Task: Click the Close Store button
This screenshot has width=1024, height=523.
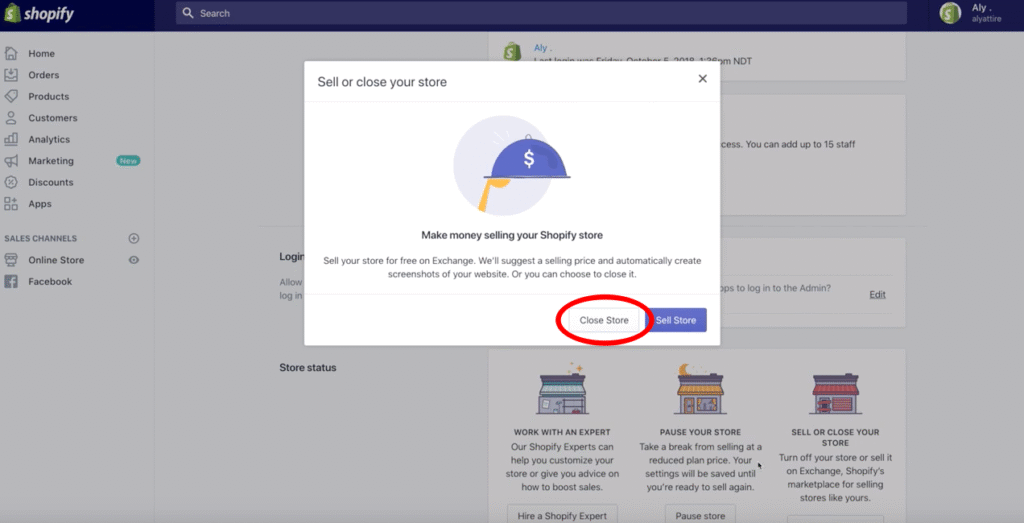Action: 604,320
